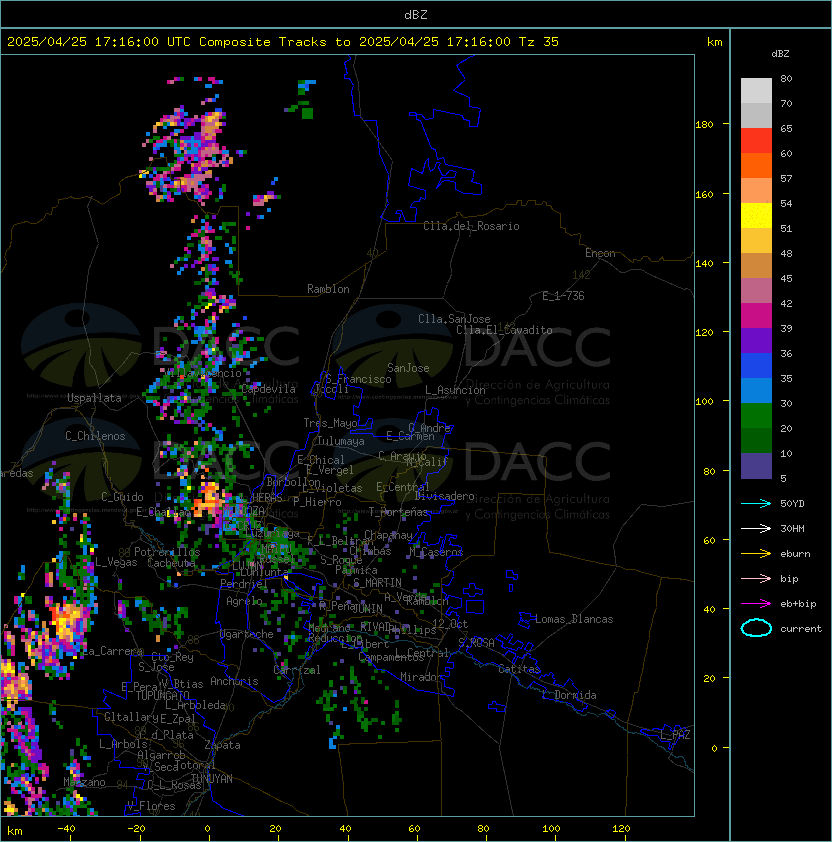Click the Lomas_Blancas place label

574,619
